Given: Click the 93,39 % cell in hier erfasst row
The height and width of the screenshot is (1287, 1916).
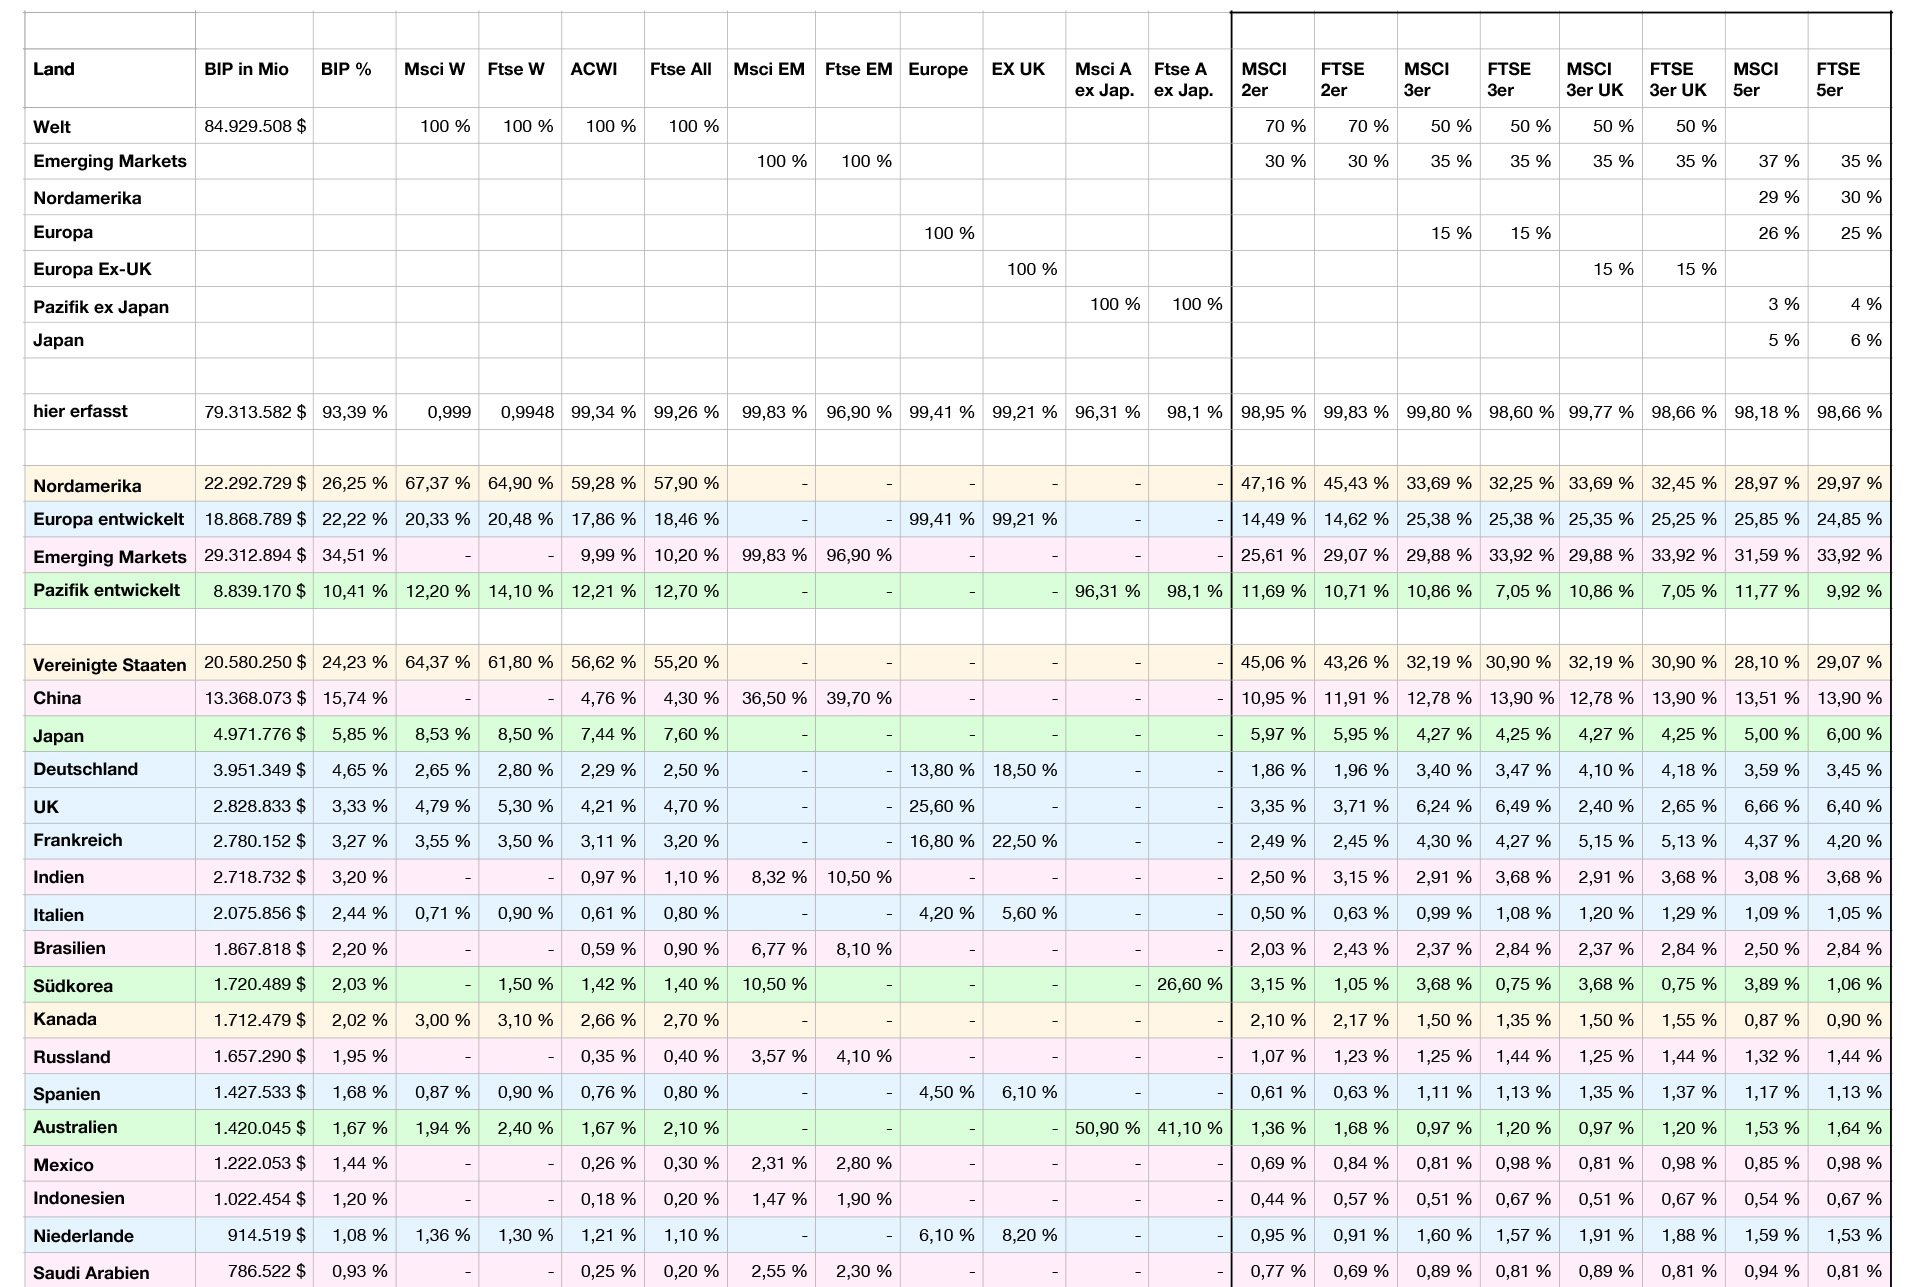Looking at the screenshot, I should pyautogui.click(x=355, y=411).
